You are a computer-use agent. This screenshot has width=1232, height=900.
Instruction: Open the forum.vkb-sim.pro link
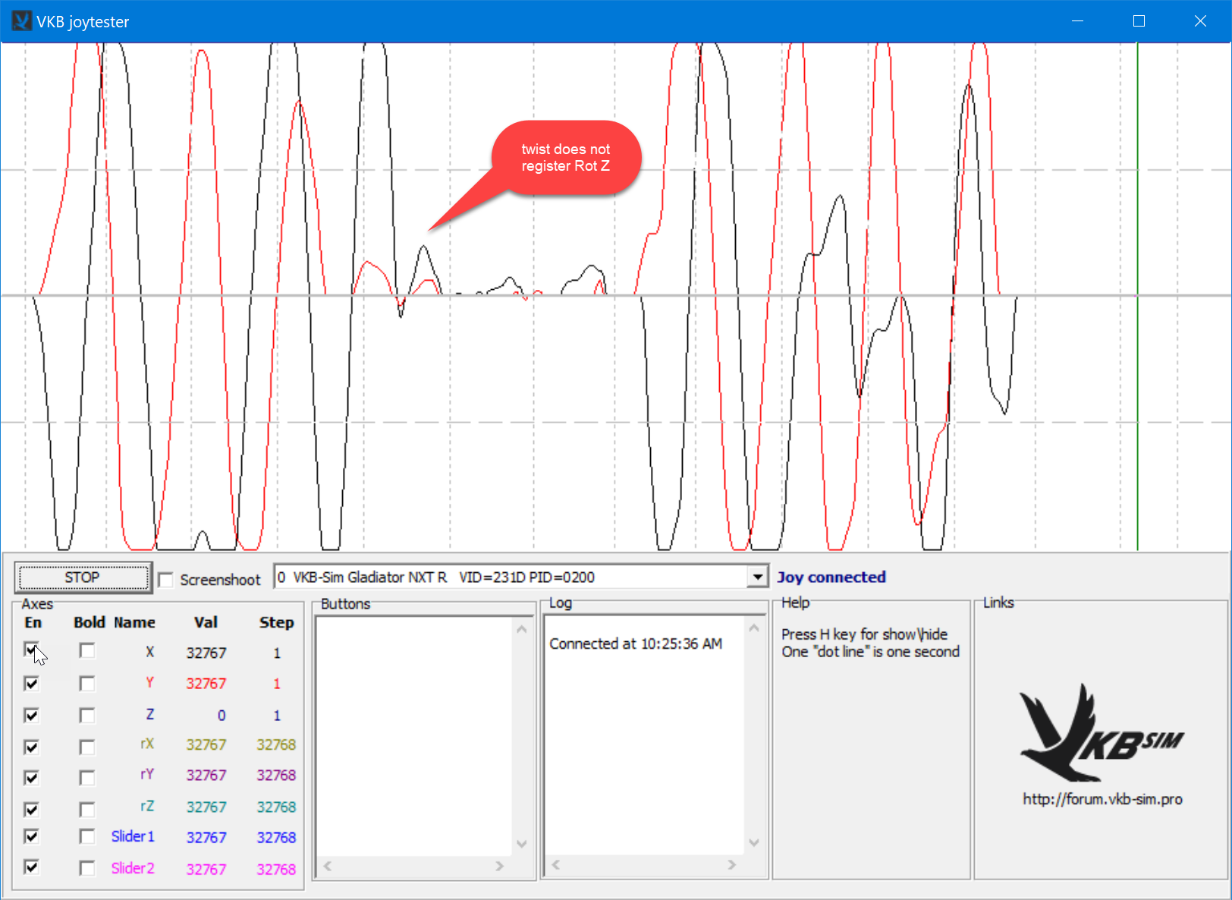click(x=1102, y=799)
